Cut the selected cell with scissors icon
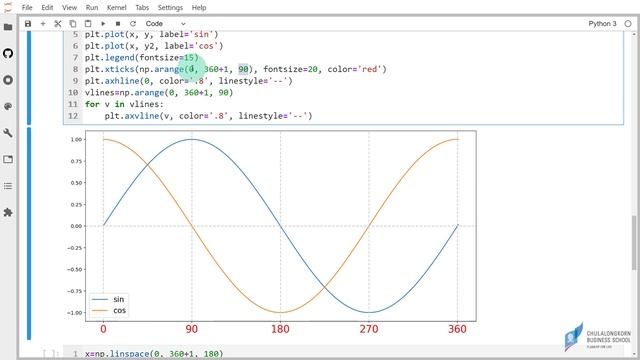 (x=58, y=24)
